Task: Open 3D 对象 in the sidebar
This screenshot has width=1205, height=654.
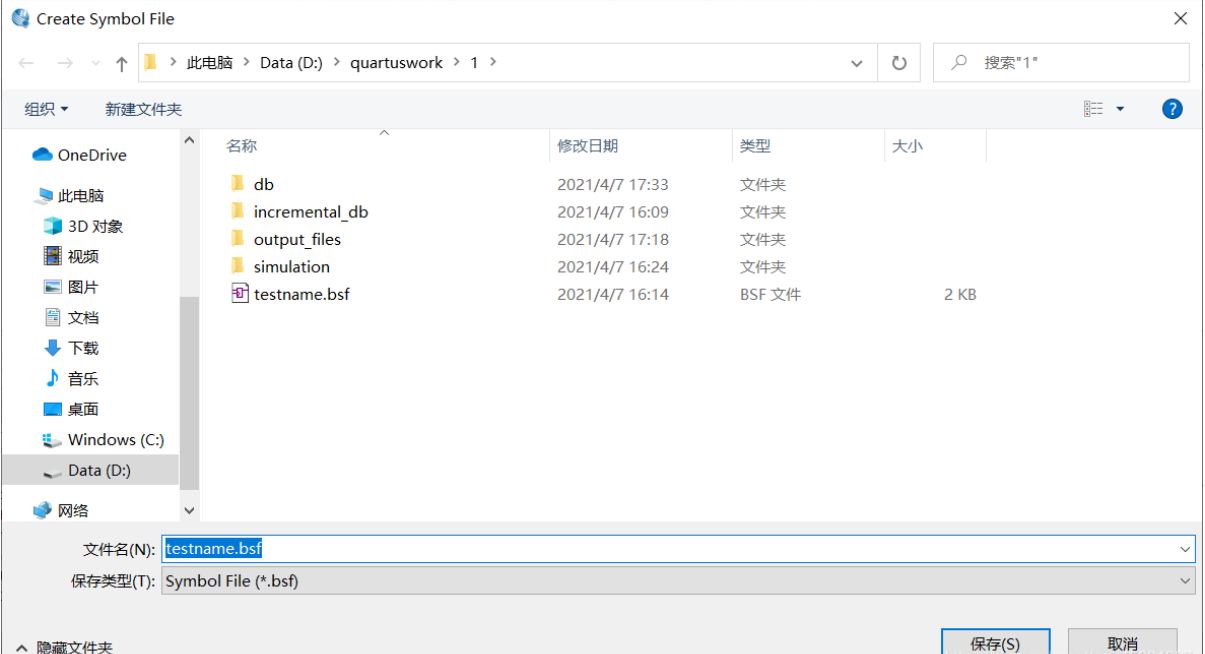Action: tap(84, 226)
